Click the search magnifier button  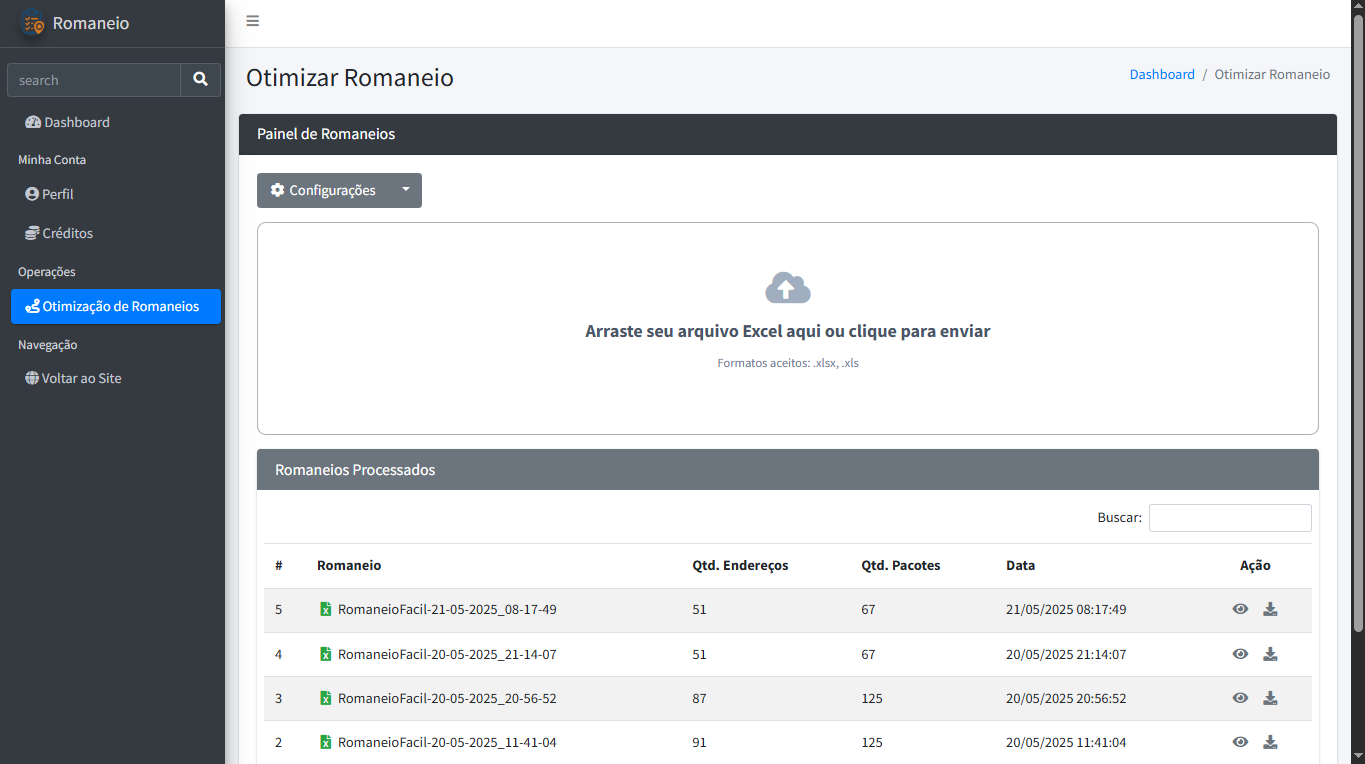point(200,80)
